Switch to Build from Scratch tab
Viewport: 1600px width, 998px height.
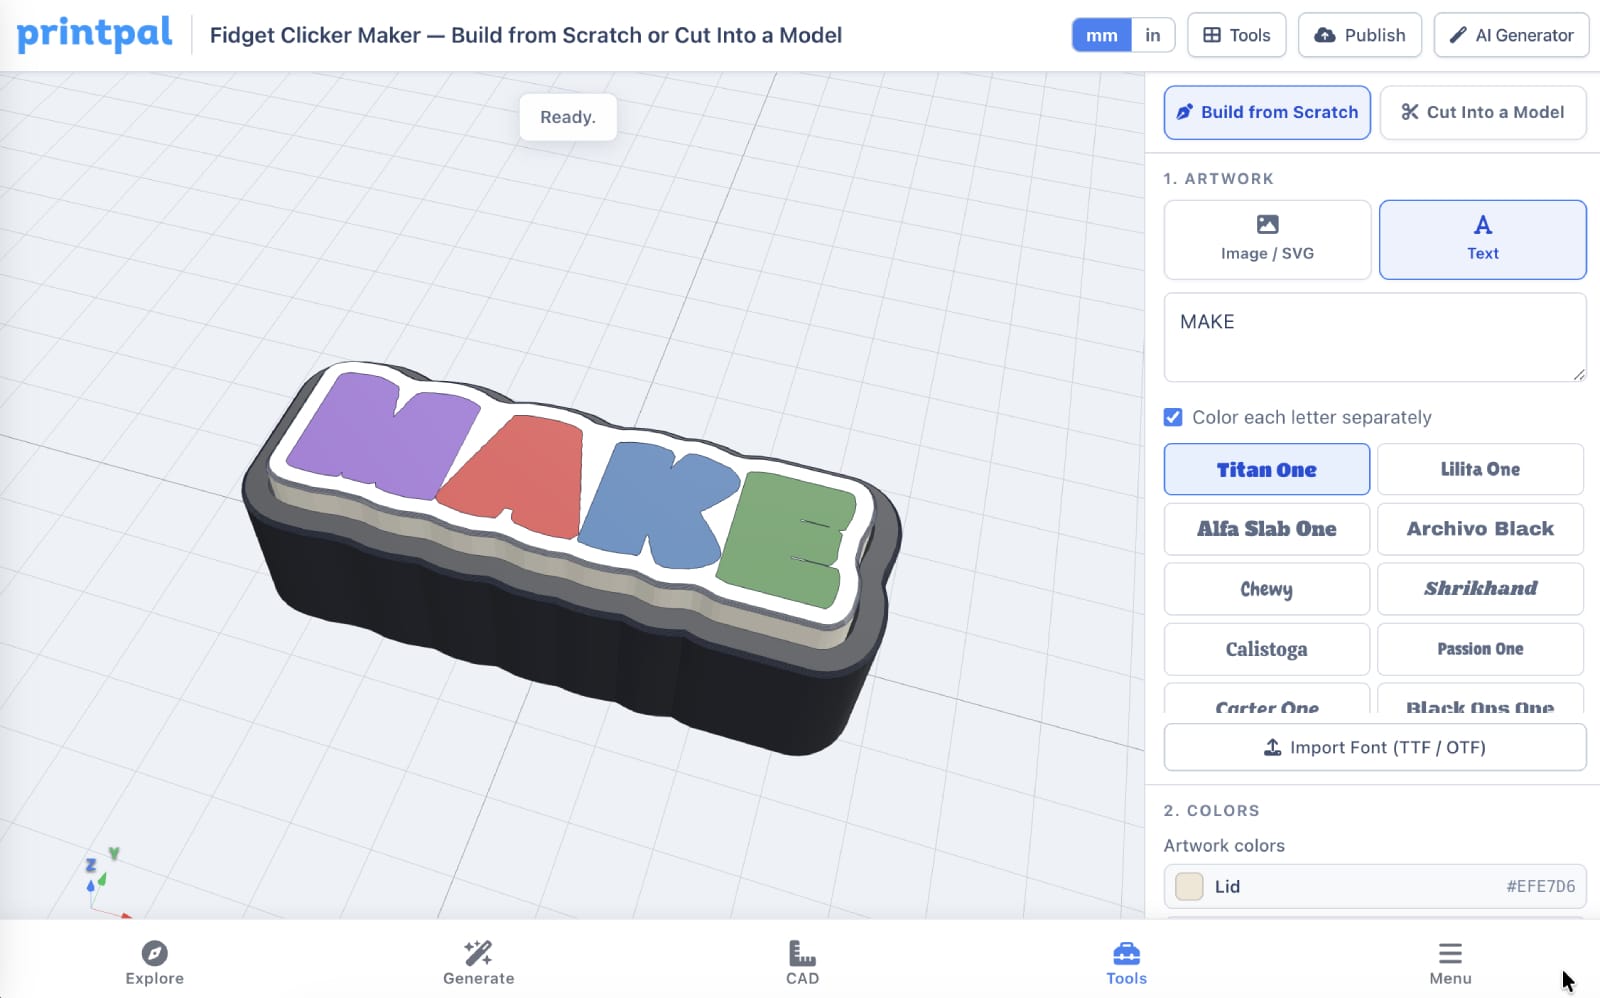tap(1267, 112)
